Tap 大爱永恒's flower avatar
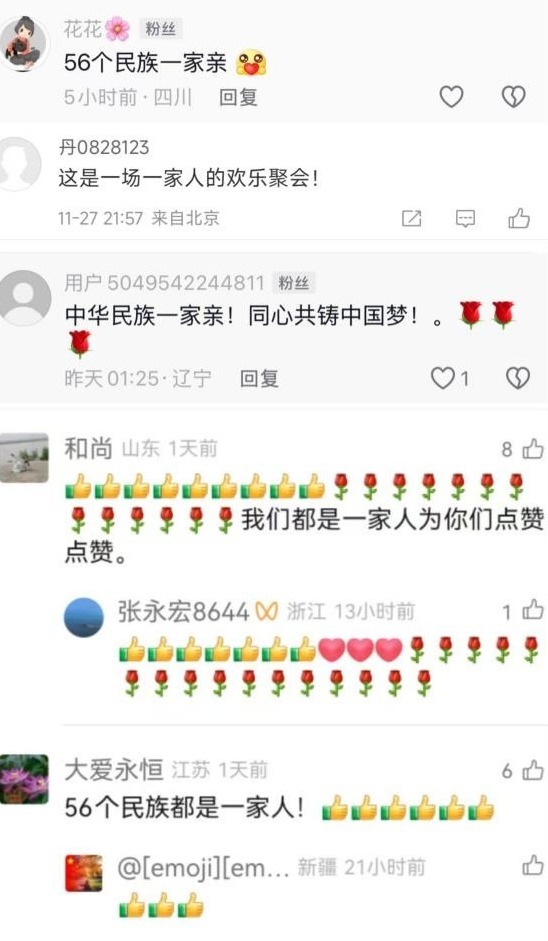Viewport: 548px width, 941px height. click(x=24, y=779)
